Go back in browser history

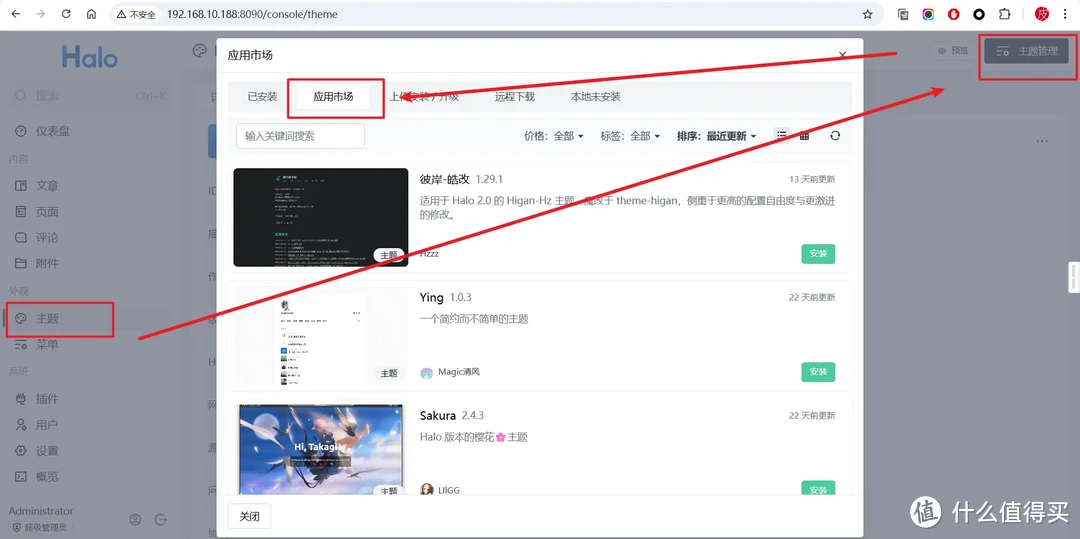tap(15, 14)
